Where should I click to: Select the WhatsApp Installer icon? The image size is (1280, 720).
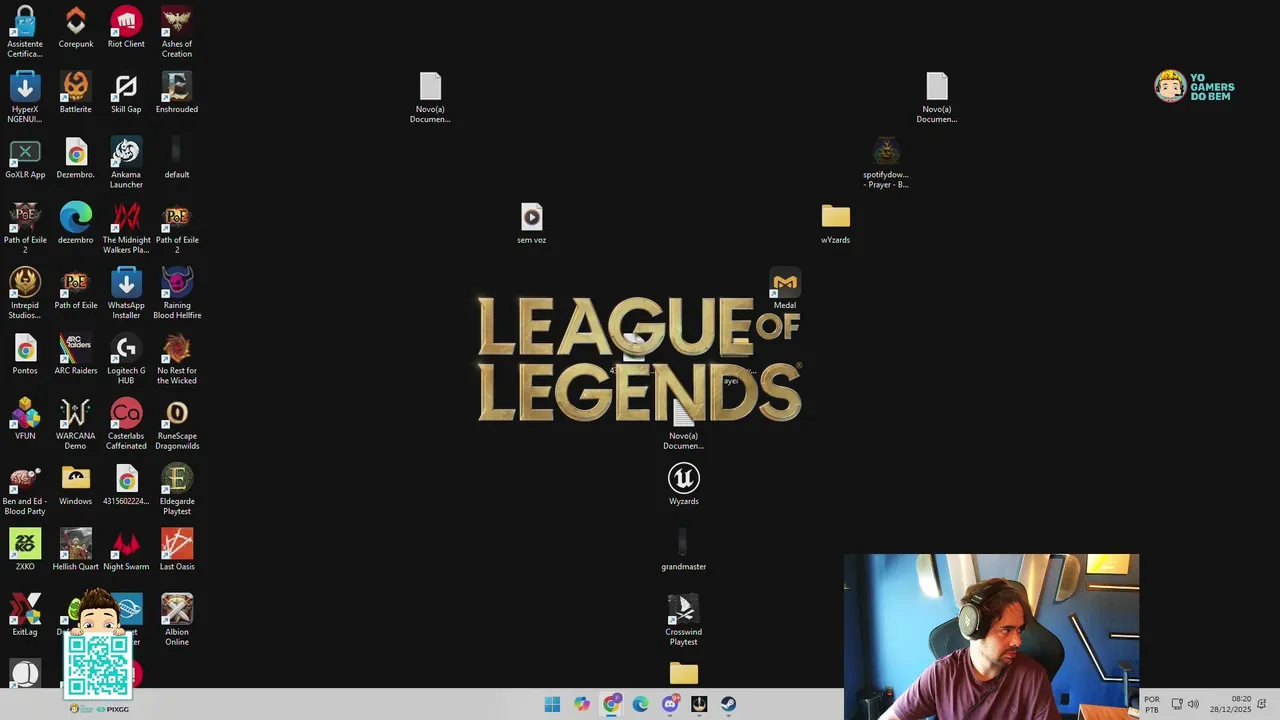(126, 293)
